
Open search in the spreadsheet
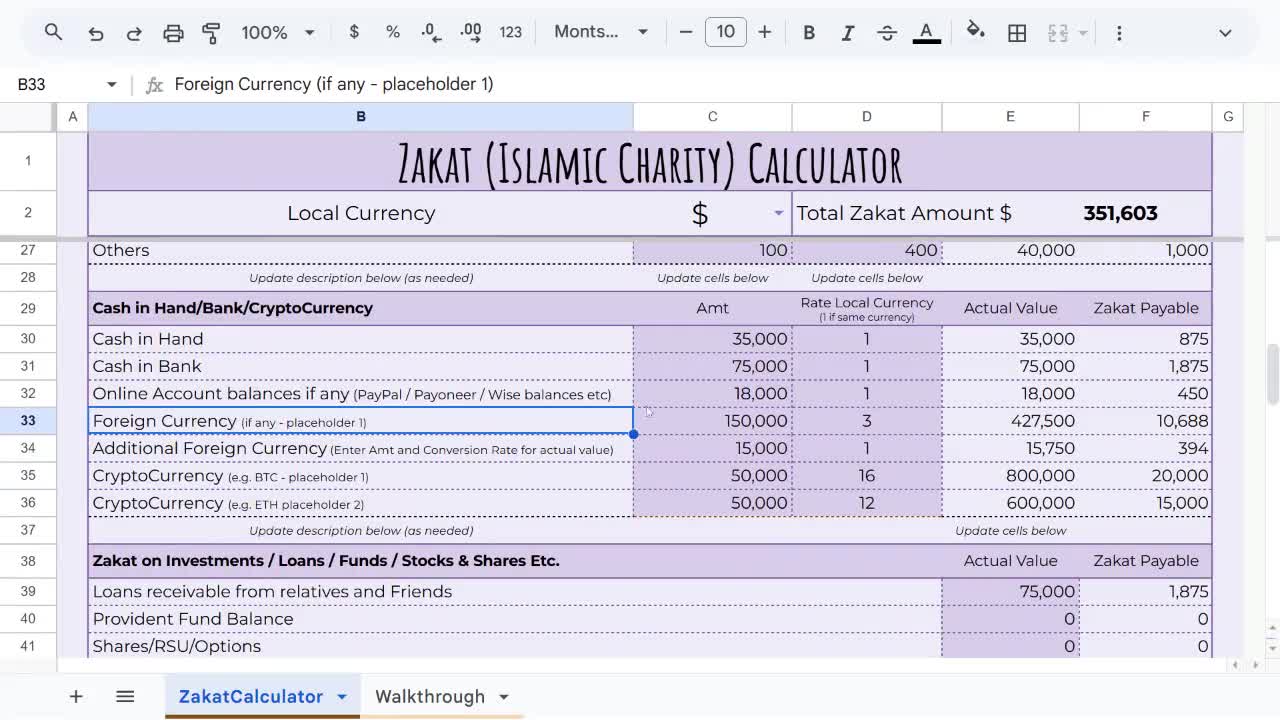[53, 32]
